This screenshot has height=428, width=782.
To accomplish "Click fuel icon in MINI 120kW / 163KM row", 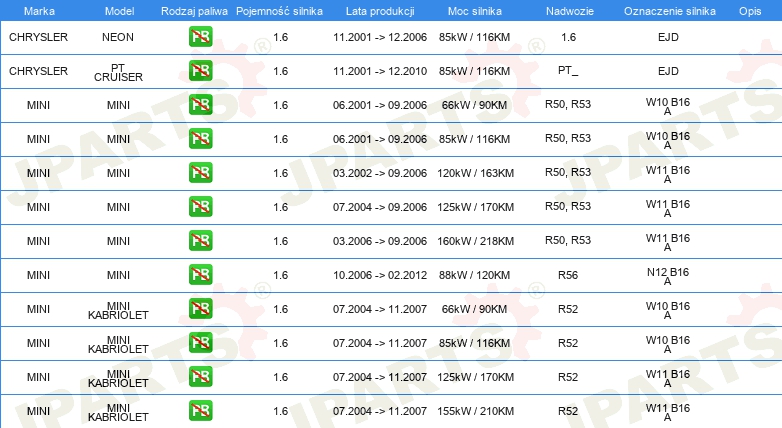I will pos(200,172).
